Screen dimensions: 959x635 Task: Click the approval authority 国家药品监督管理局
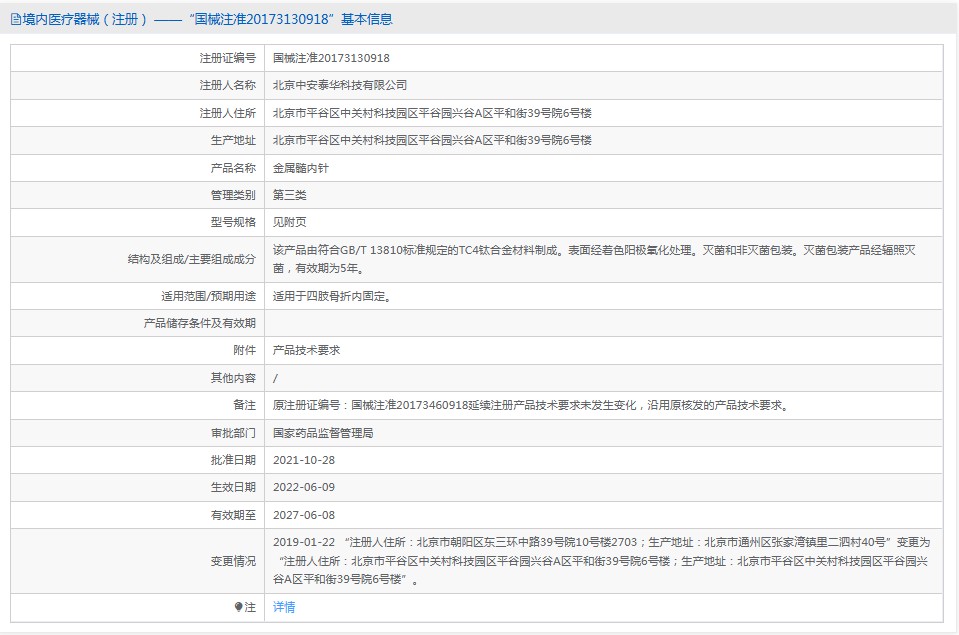(x=323, y=433)
